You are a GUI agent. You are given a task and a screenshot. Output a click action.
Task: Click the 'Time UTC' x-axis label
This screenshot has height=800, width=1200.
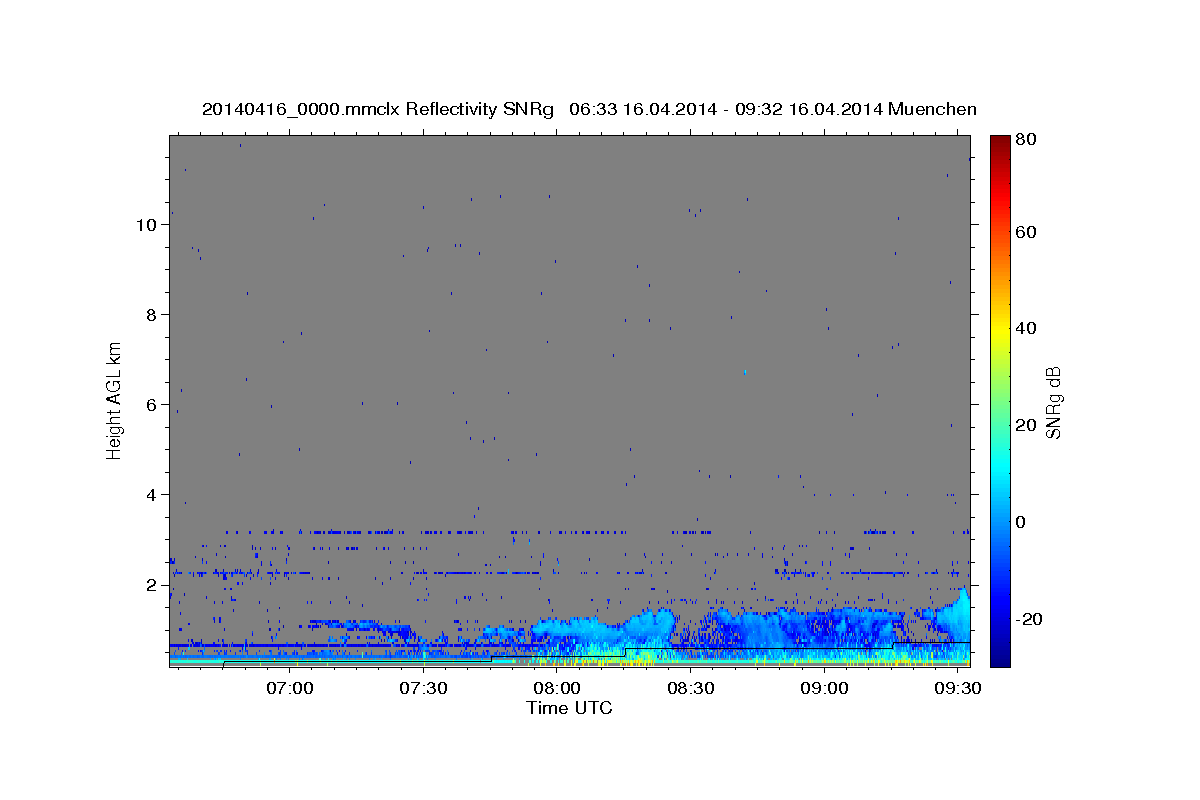tap(569, 708)
